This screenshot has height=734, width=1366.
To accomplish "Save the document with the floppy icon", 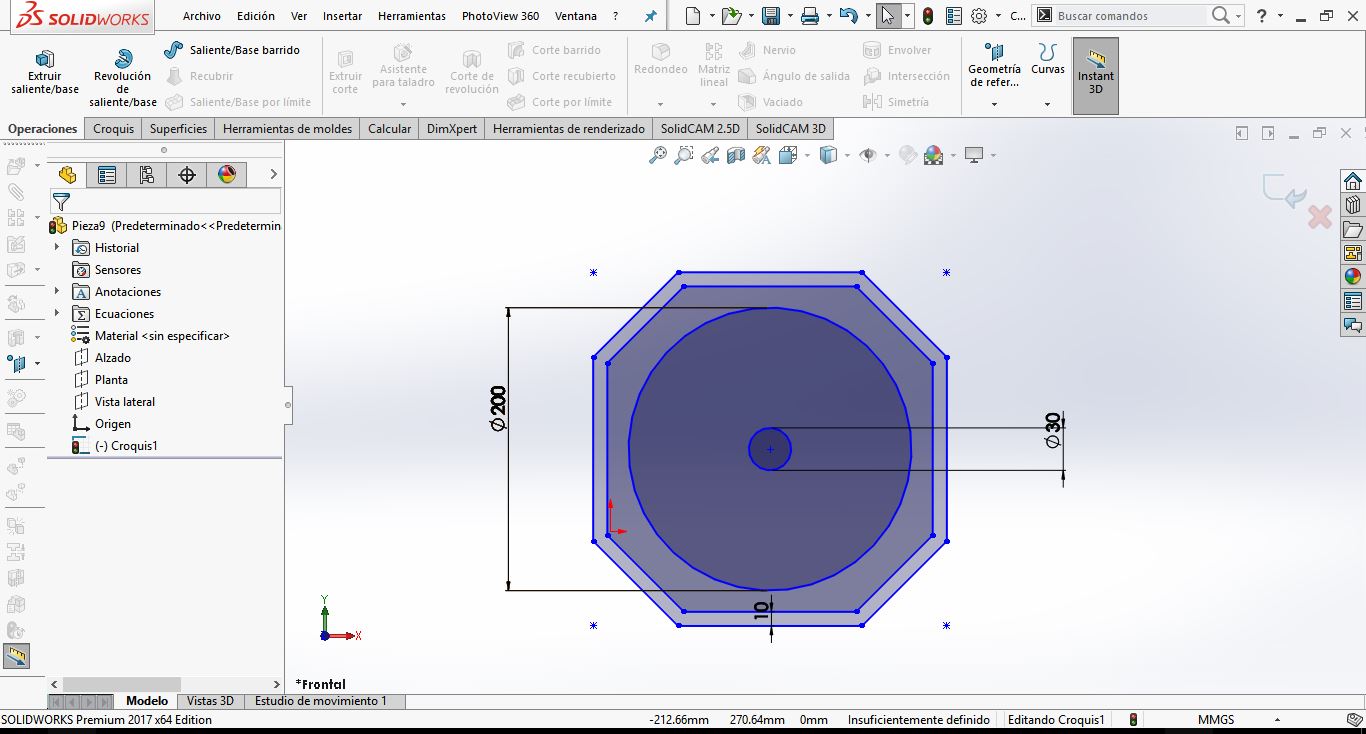I will coord(770,16).
